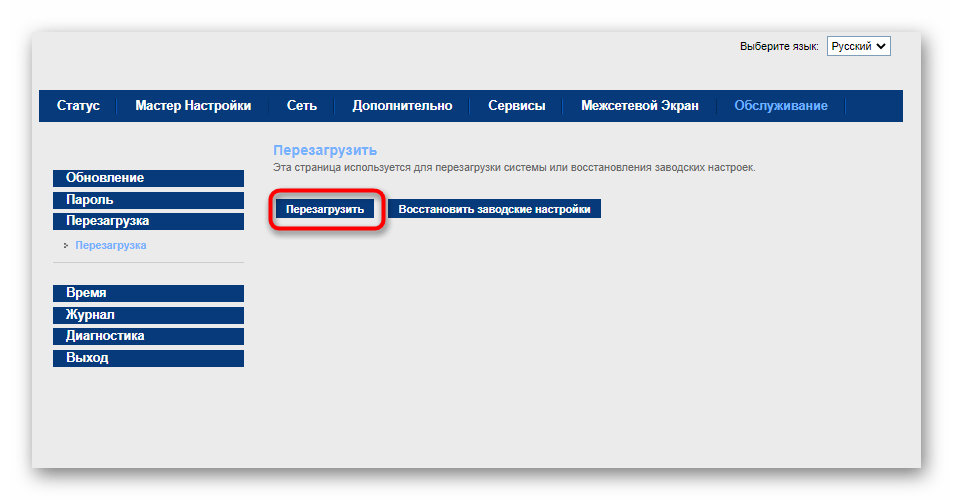953x500 pixels.
Task: Click the arrow bullet beside the Перезагрузка sub-link
Action: [66, 245]
